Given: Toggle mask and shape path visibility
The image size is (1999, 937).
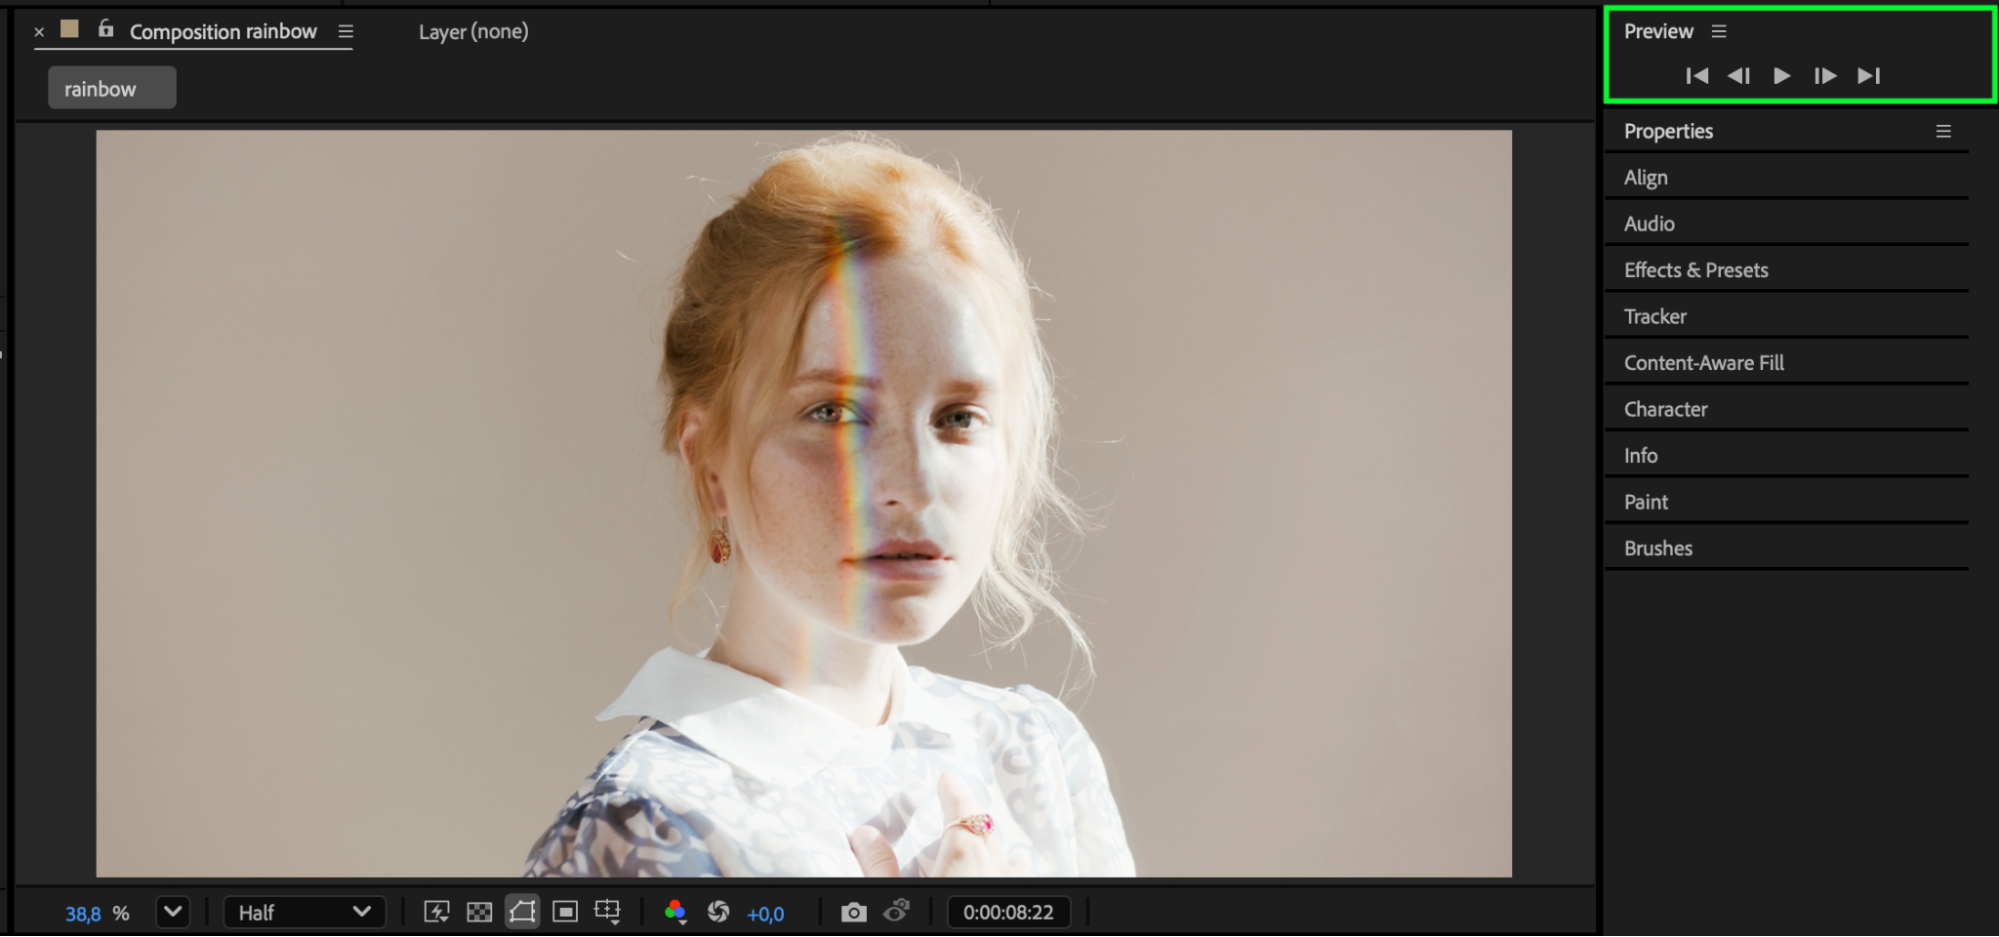Looking at the screenshot, I should 522,912.
